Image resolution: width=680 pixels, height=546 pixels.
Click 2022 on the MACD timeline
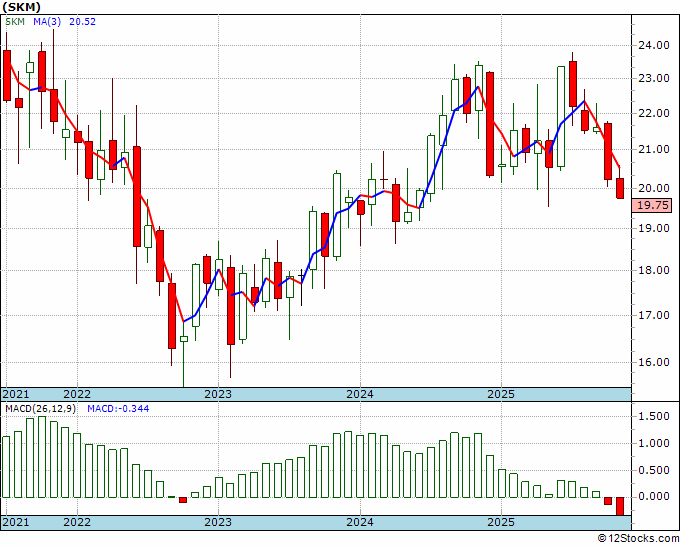pos(77,522)
